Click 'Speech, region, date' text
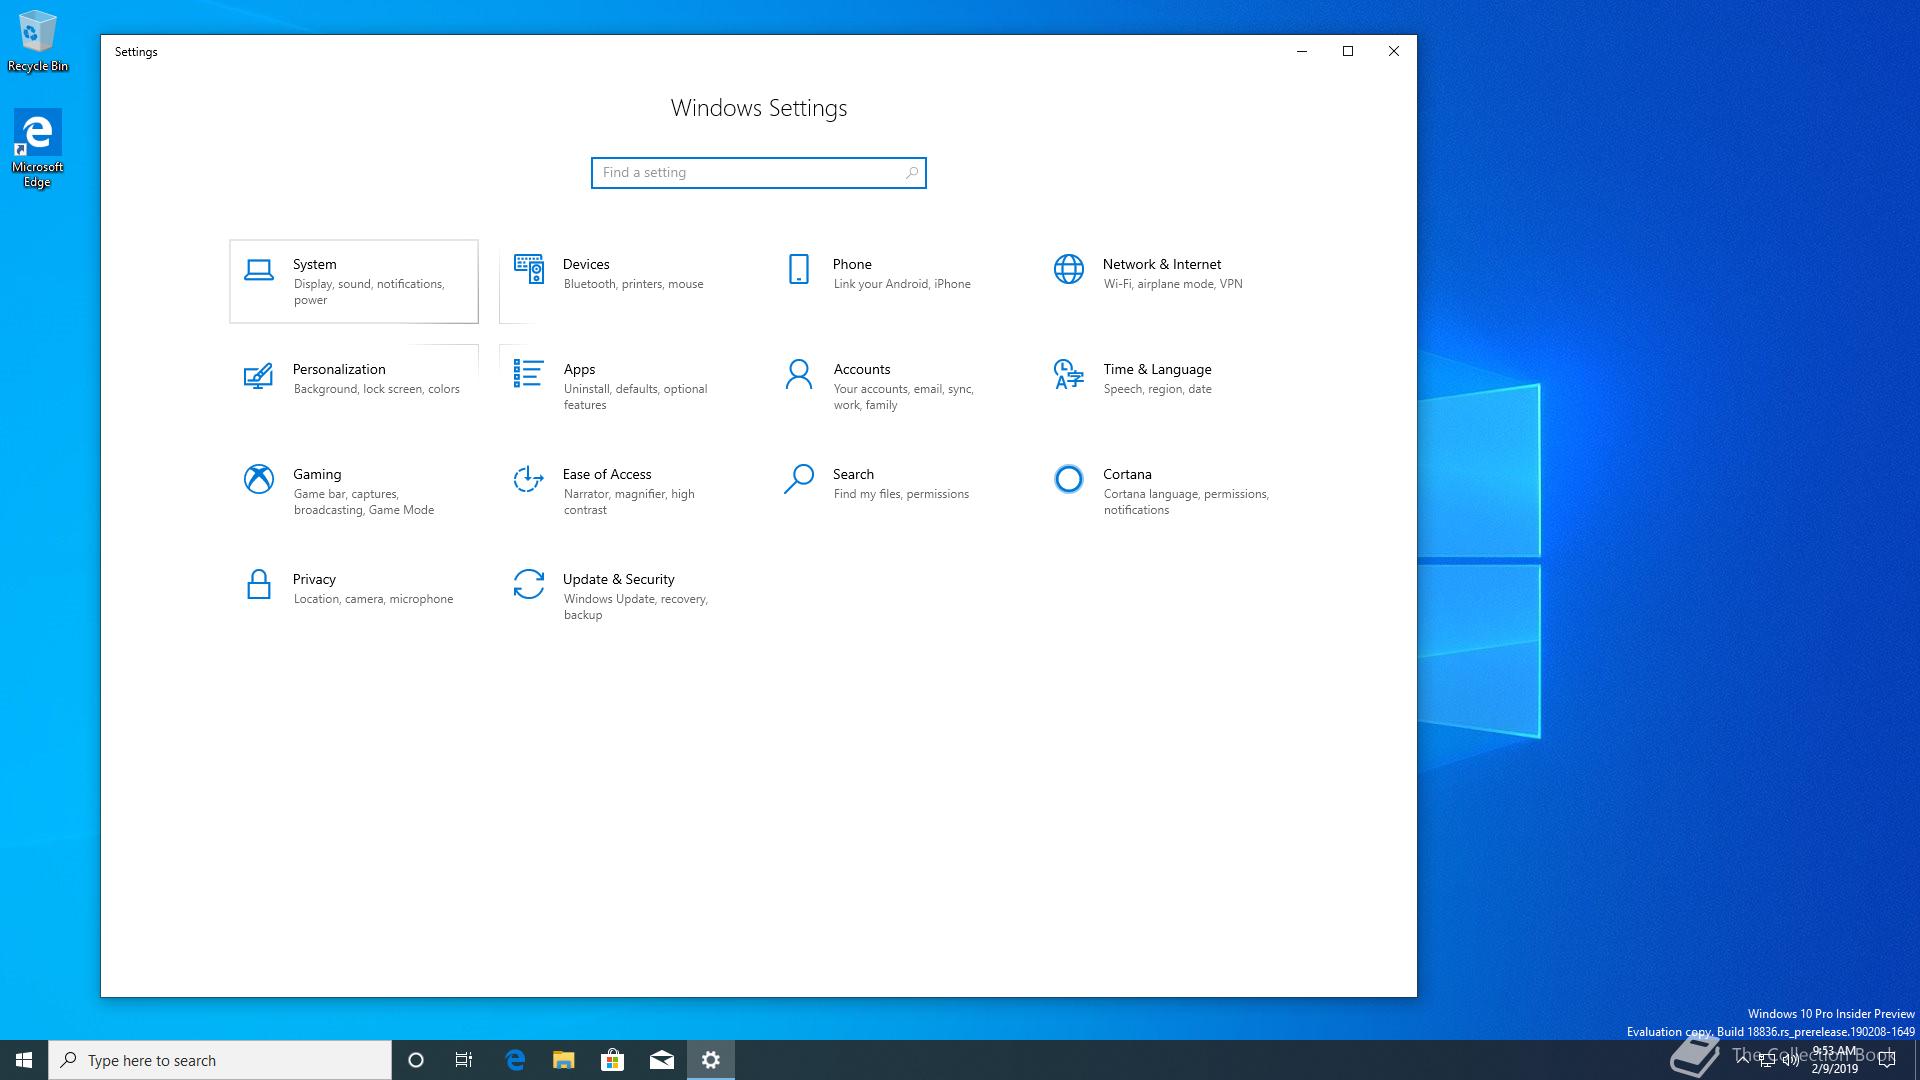1920x1080 pixels. pyautogui.click(x=1157, y=389)
